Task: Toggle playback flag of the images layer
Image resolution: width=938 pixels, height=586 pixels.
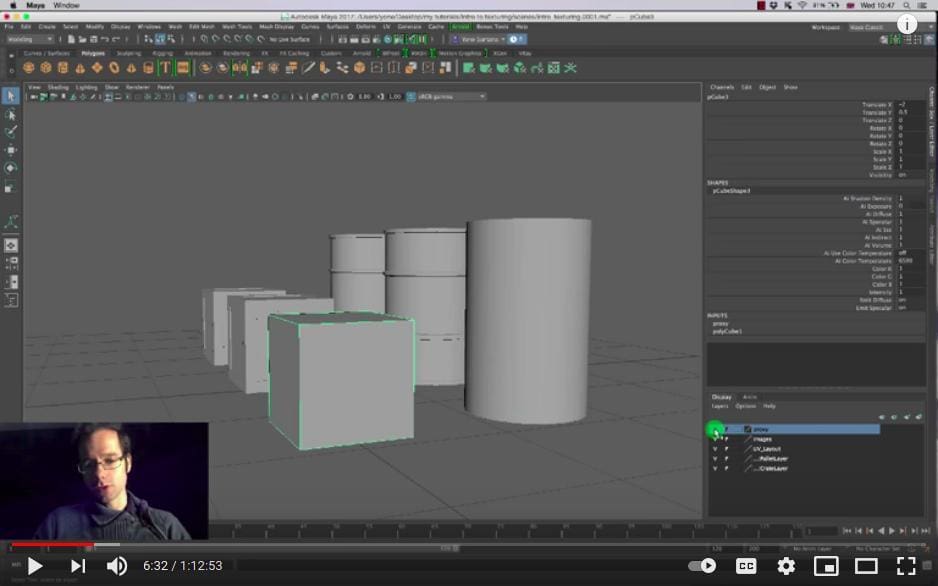Action: click(x=727, y=439)
